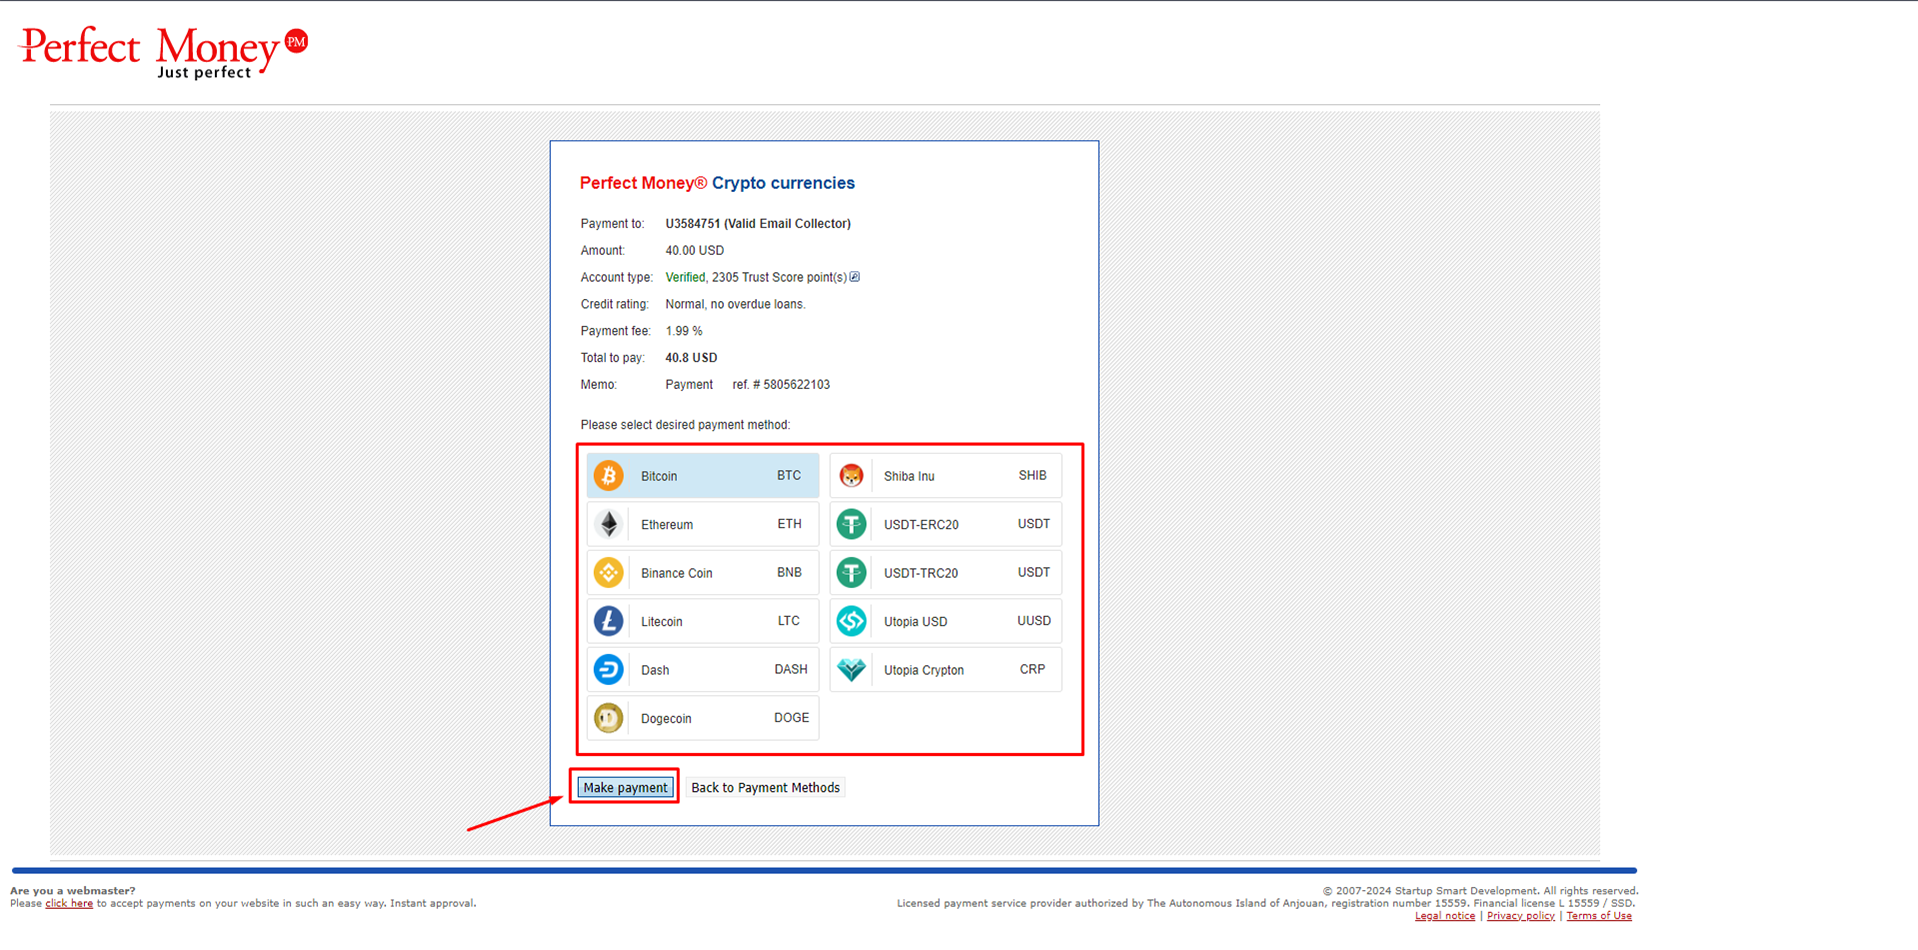Select USDT-ERC20 payment option

coord(946,524)
